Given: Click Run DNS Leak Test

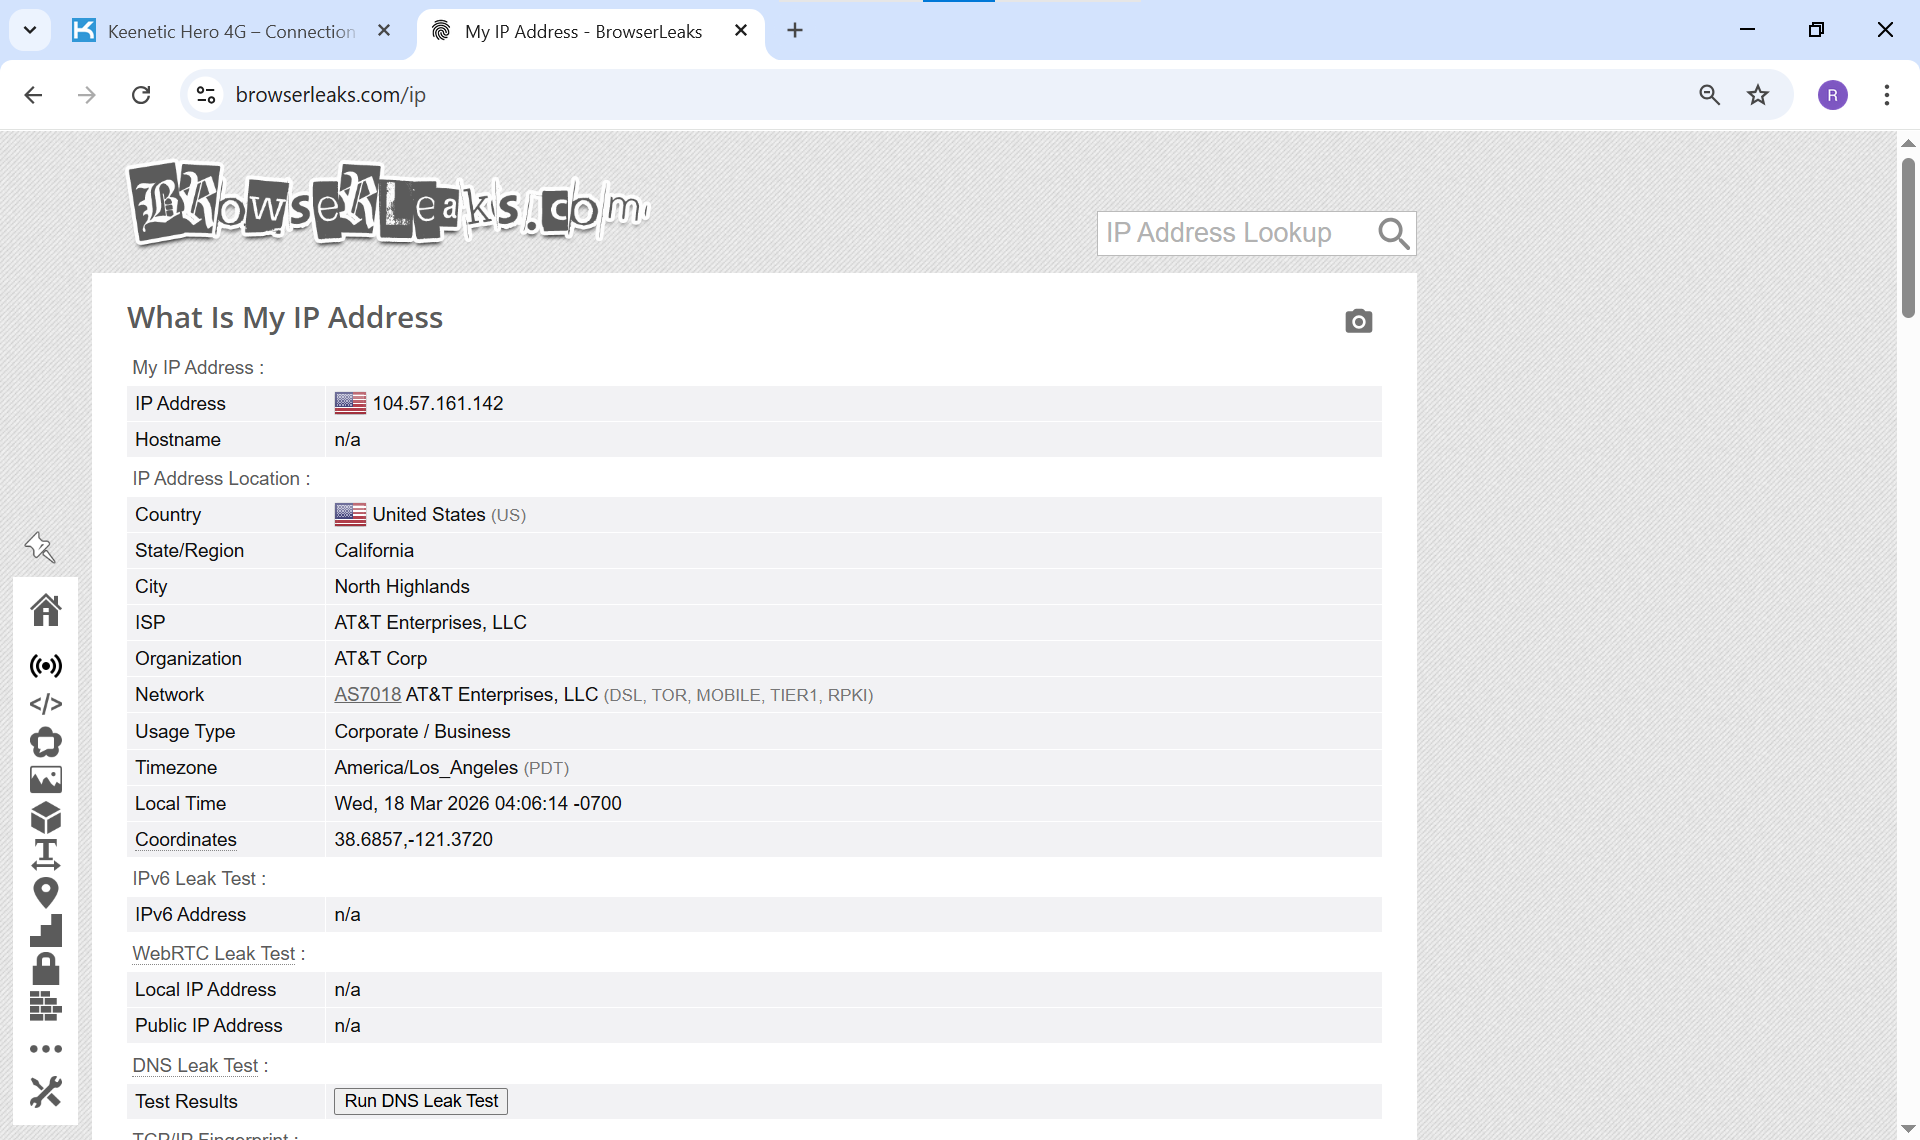Looking at the screenshot, I should point(420,1101).
